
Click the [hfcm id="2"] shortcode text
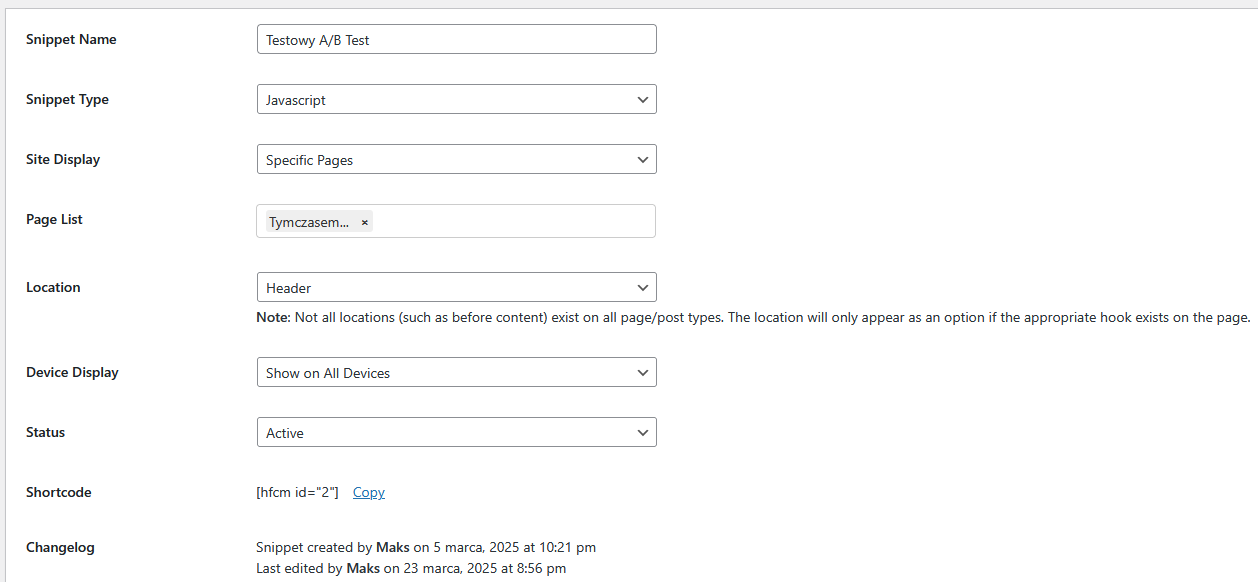297,492
